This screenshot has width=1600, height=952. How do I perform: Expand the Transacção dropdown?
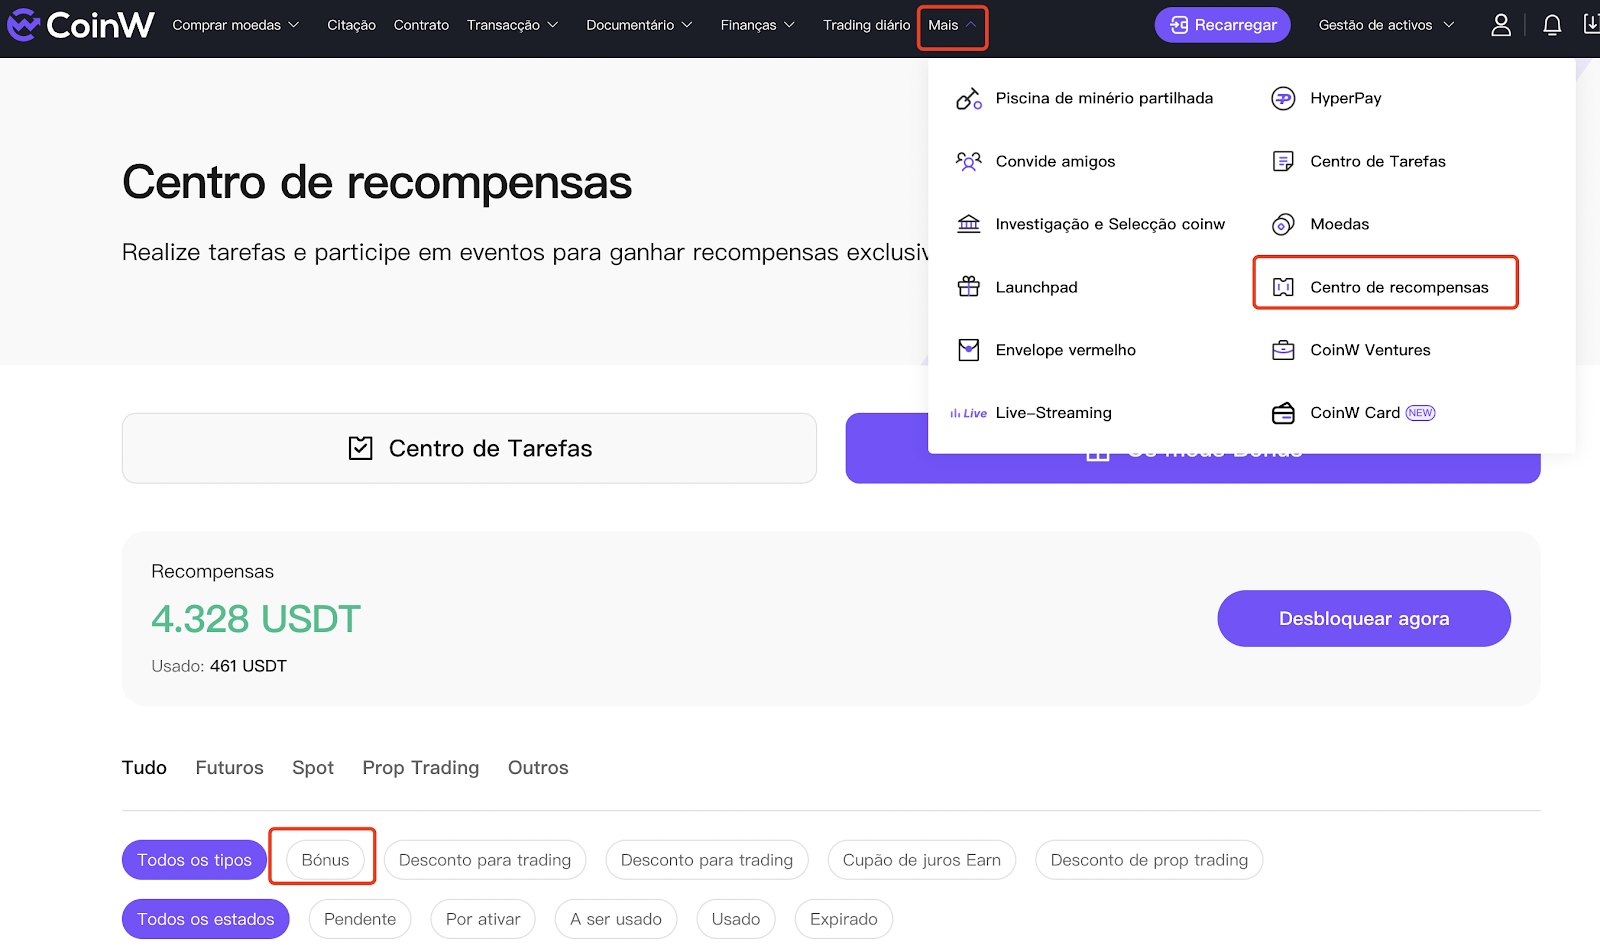(x=512, y=25)
